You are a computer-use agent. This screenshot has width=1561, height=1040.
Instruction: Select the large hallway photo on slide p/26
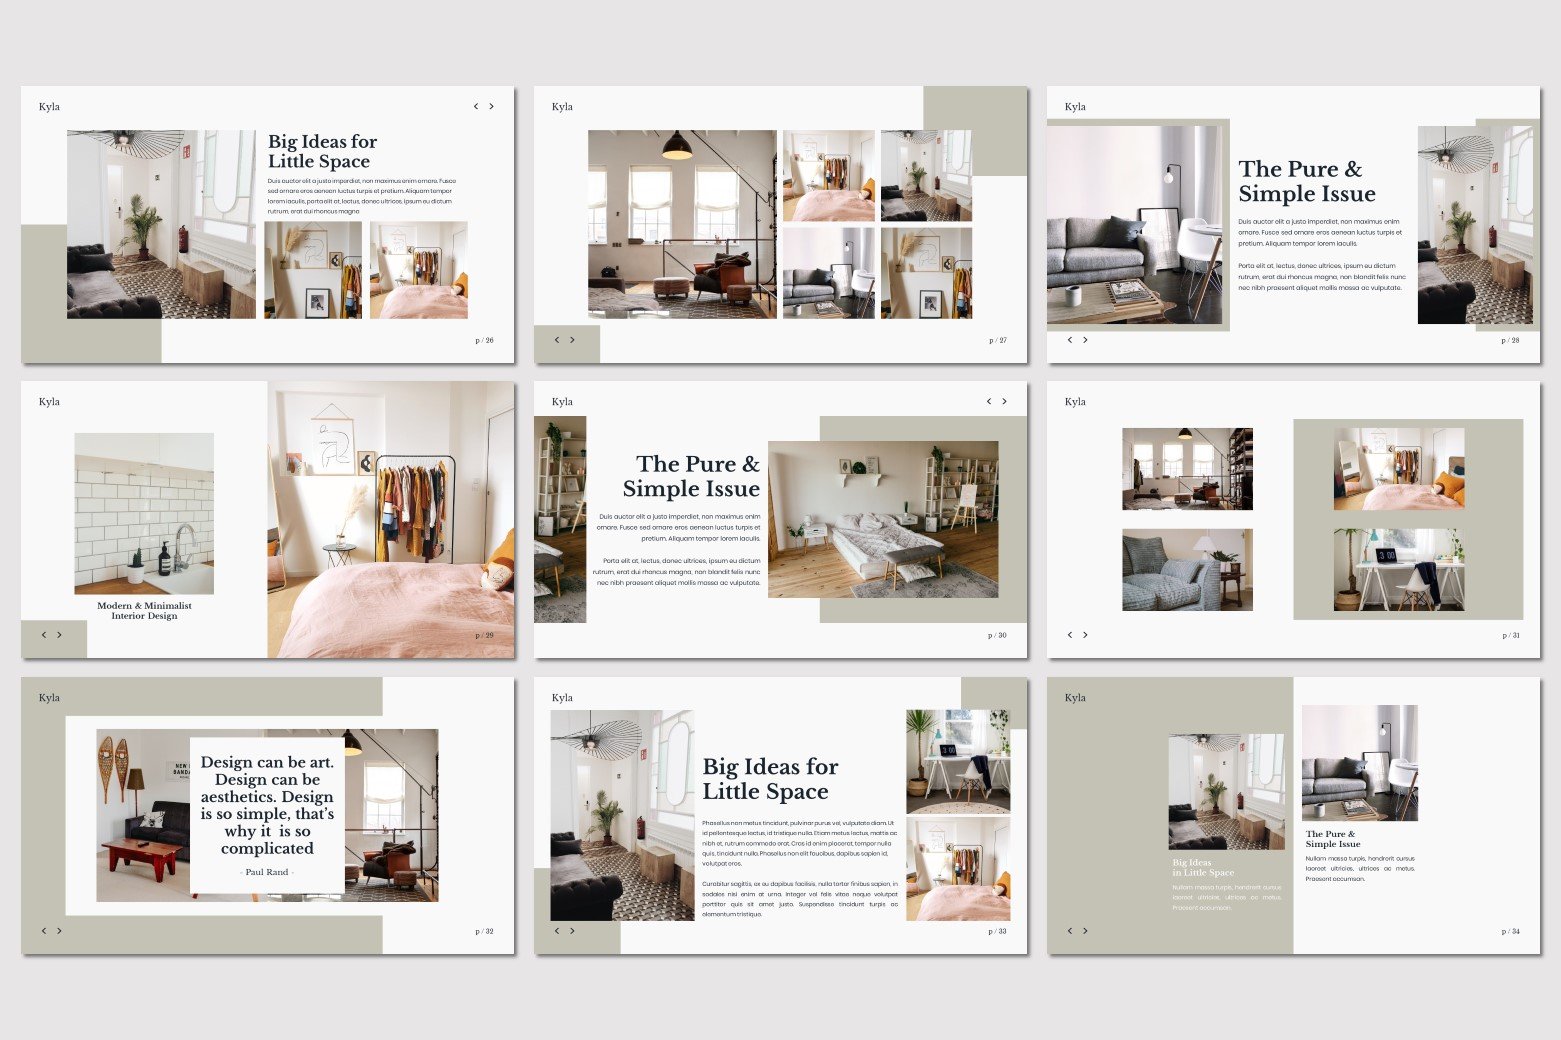pos(161,224)
